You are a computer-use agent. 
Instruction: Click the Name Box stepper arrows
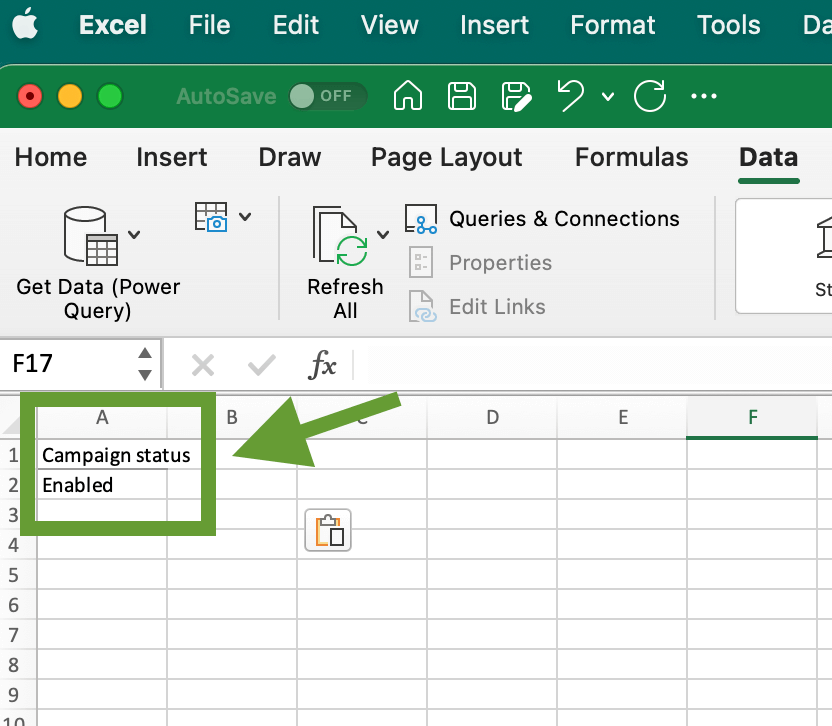point(145,364)
